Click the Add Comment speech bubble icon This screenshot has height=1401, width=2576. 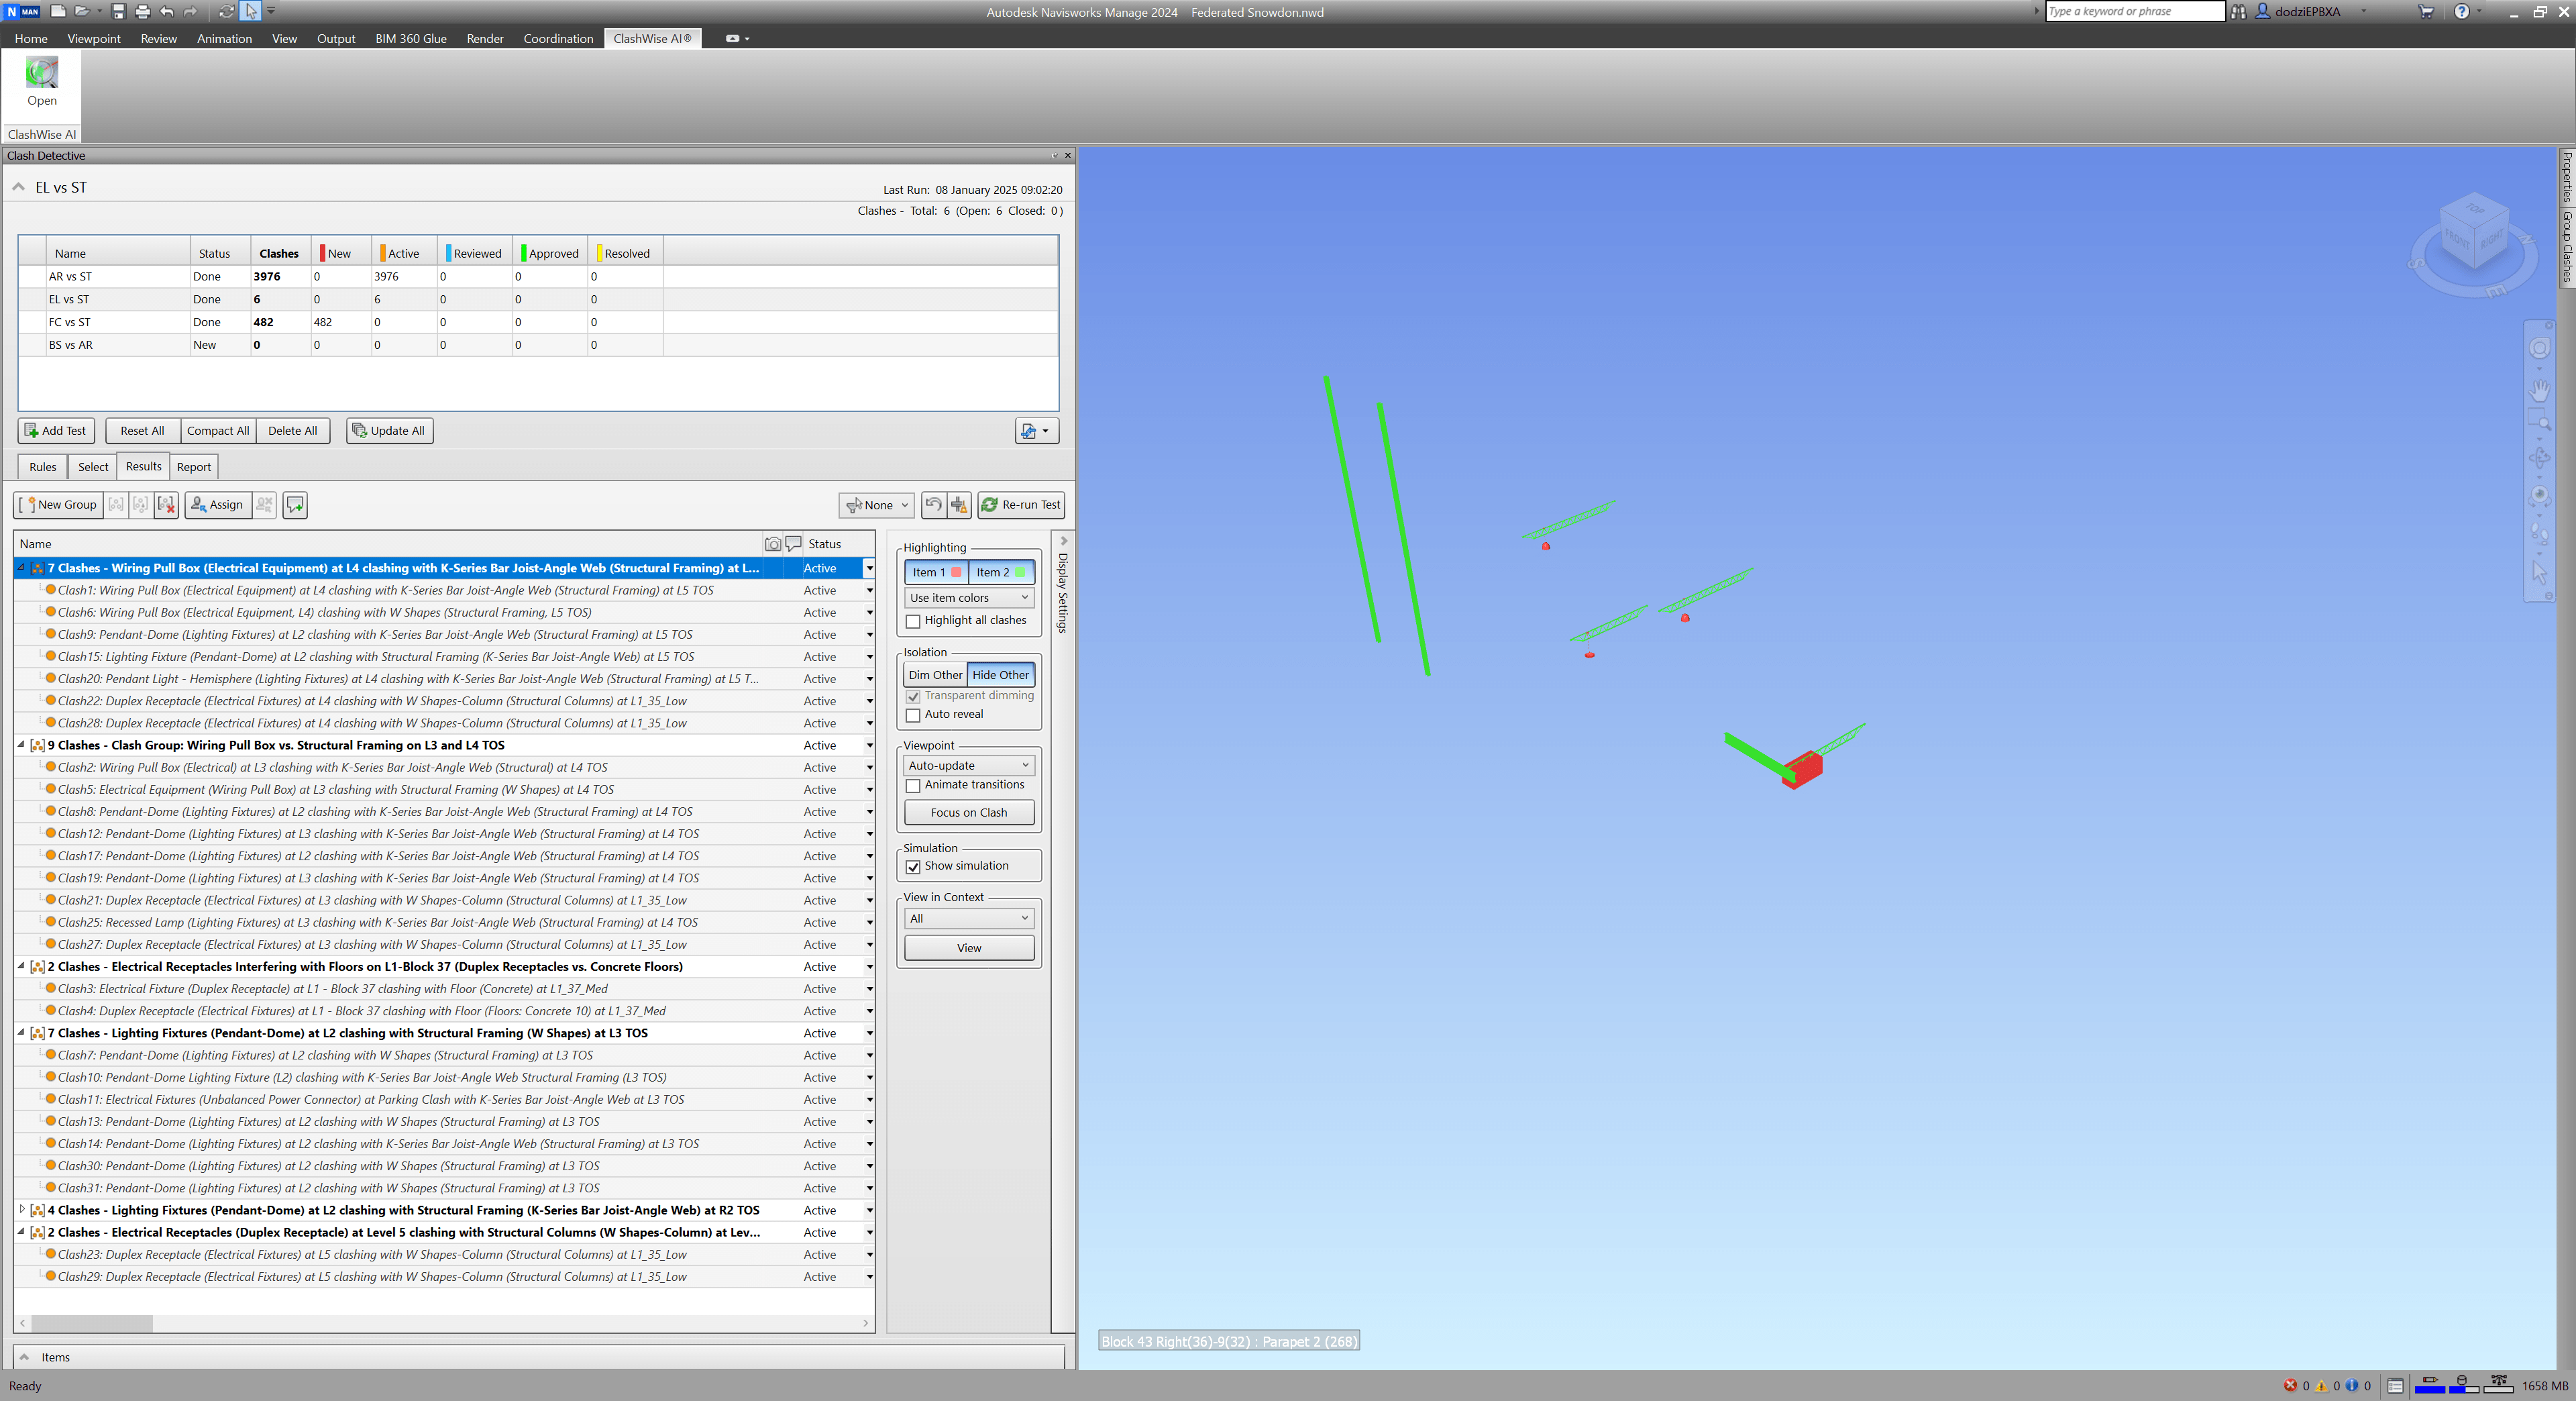pyautogui.click(x=295, y=505)
